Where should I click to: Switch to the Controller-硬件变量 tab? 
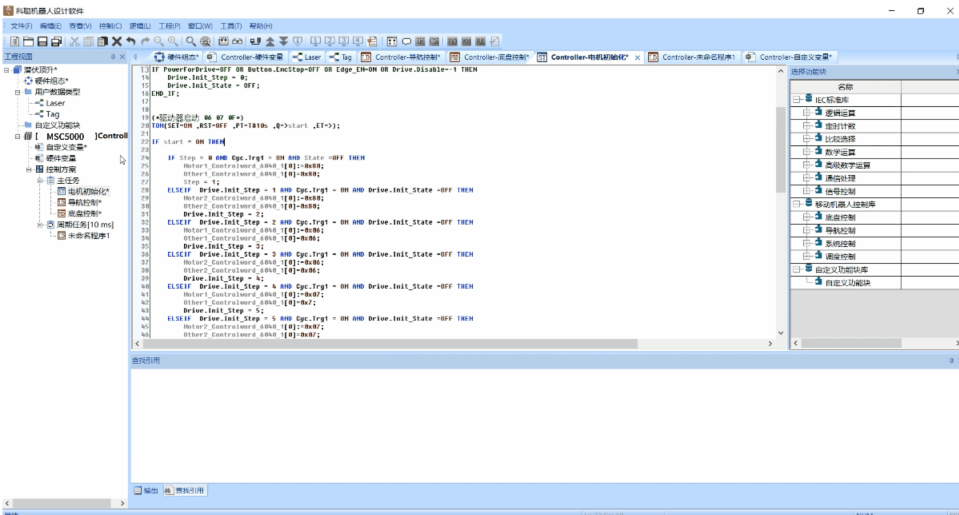coord(246,57)
